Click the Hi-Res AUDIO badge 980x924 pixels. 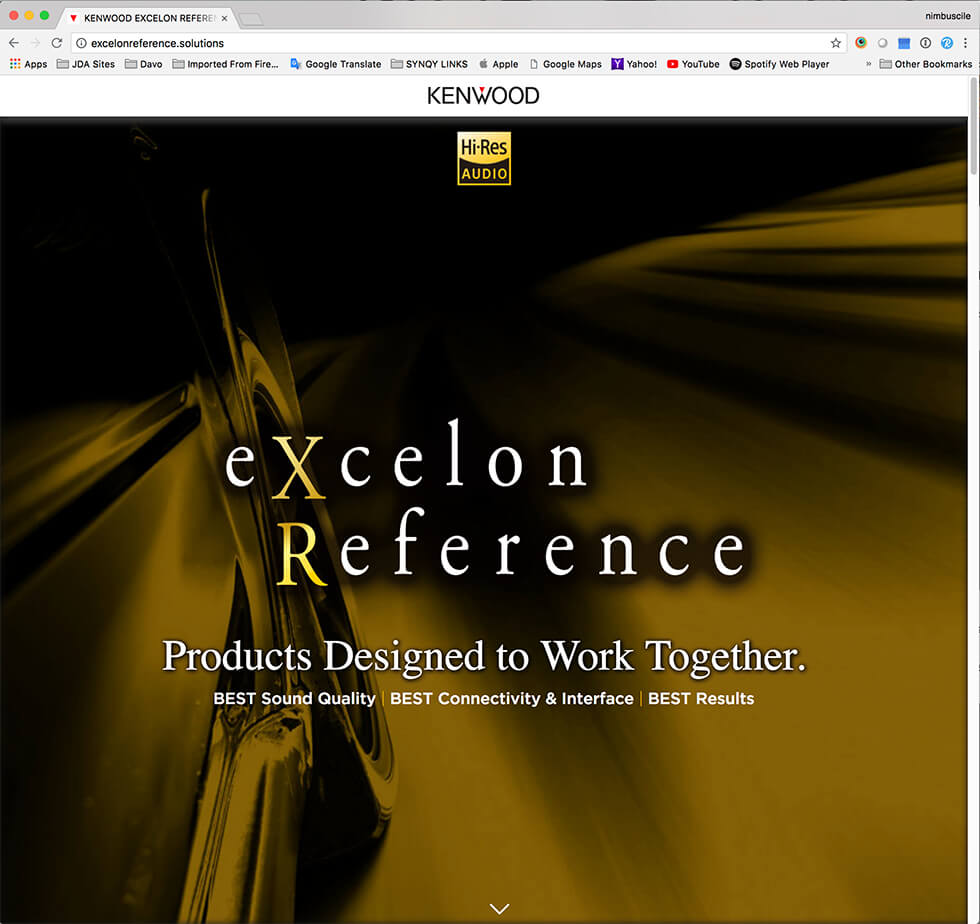click(x=484, y=158)
